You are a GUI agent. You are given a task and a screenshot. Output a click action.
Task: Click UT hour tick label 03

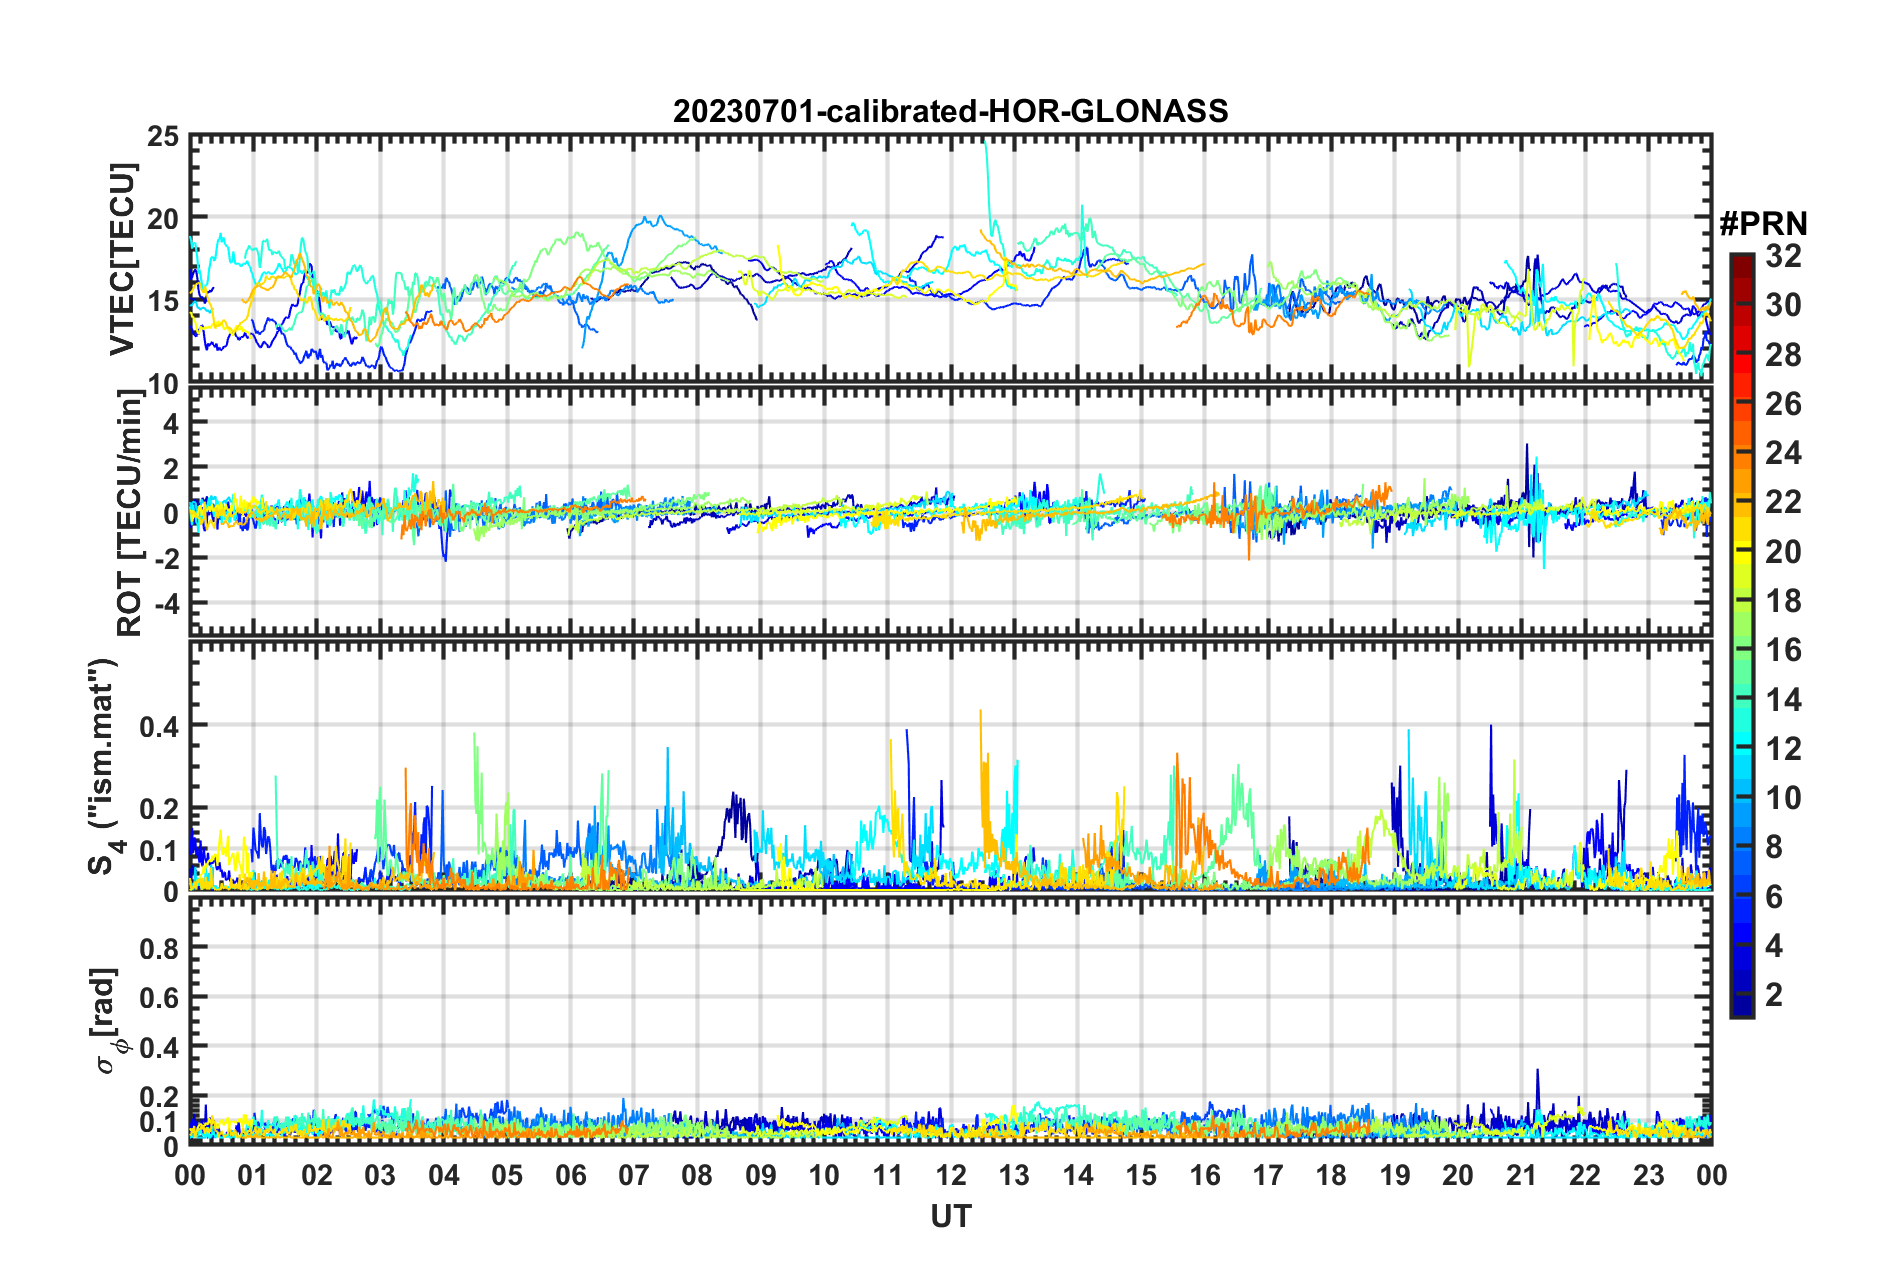tap(380, 1175)
